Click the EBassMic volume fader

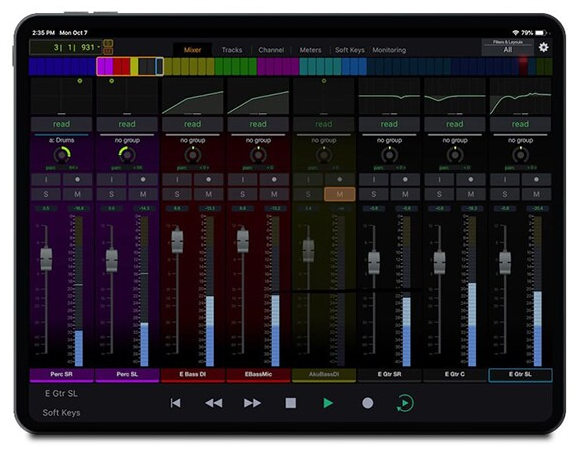coord(243,241)
